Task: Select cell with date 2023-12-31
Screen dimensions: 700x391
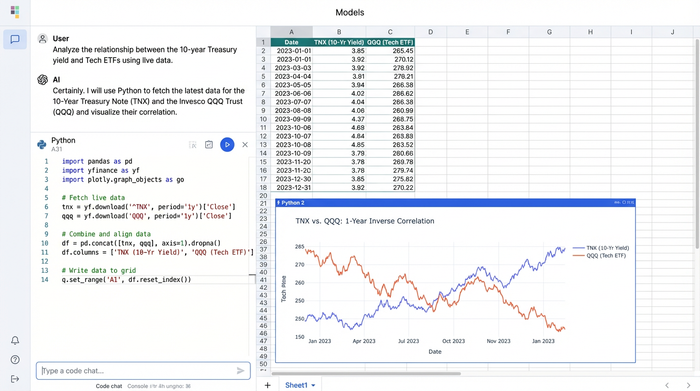Action: 292,187
